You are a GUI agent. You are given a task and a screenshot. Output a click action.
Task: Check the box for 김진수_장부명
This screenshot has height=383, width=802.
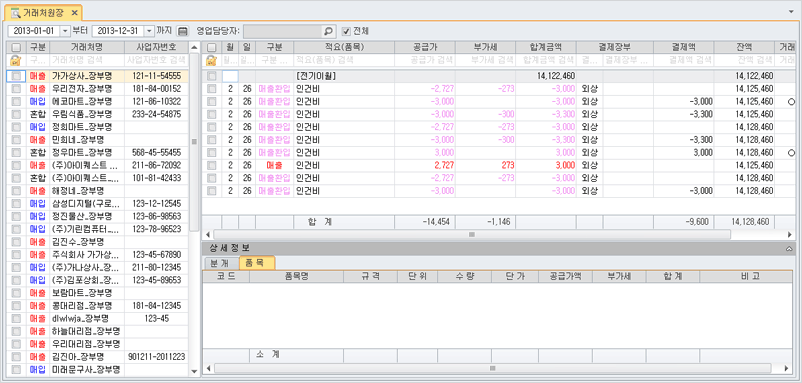(16, 242)
